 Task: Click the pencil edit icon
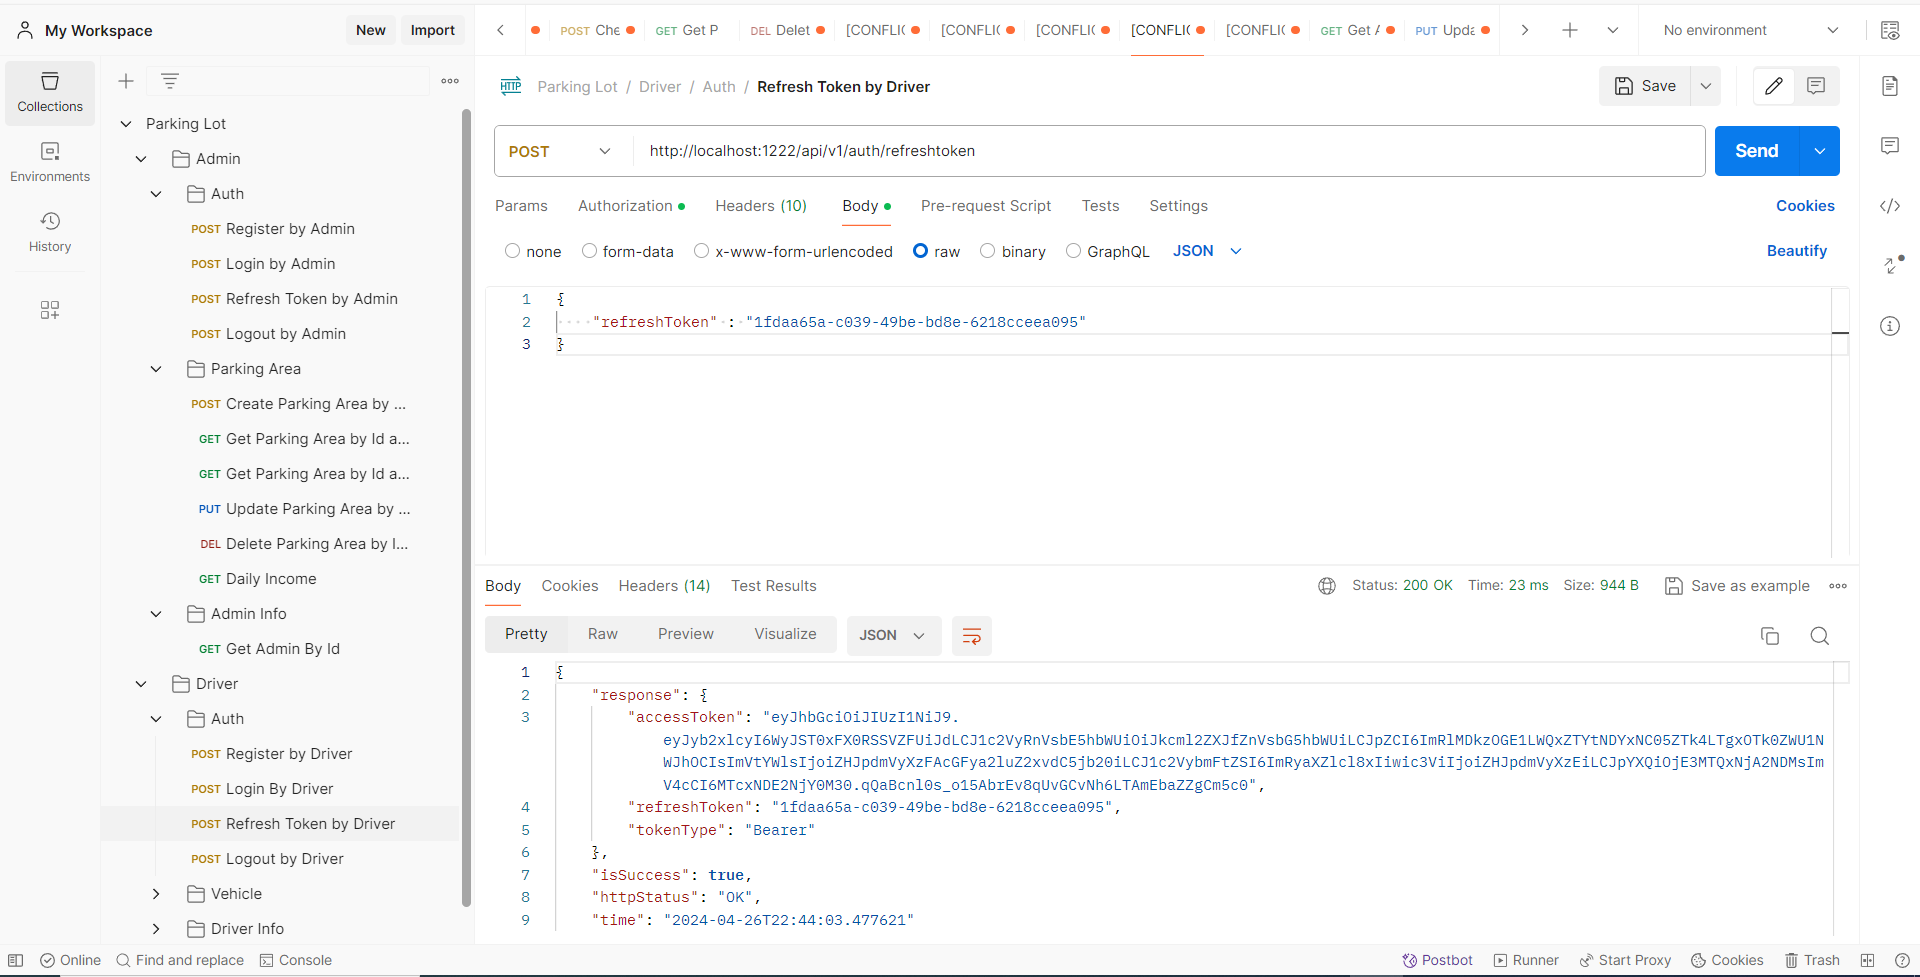coord(1774,86)
